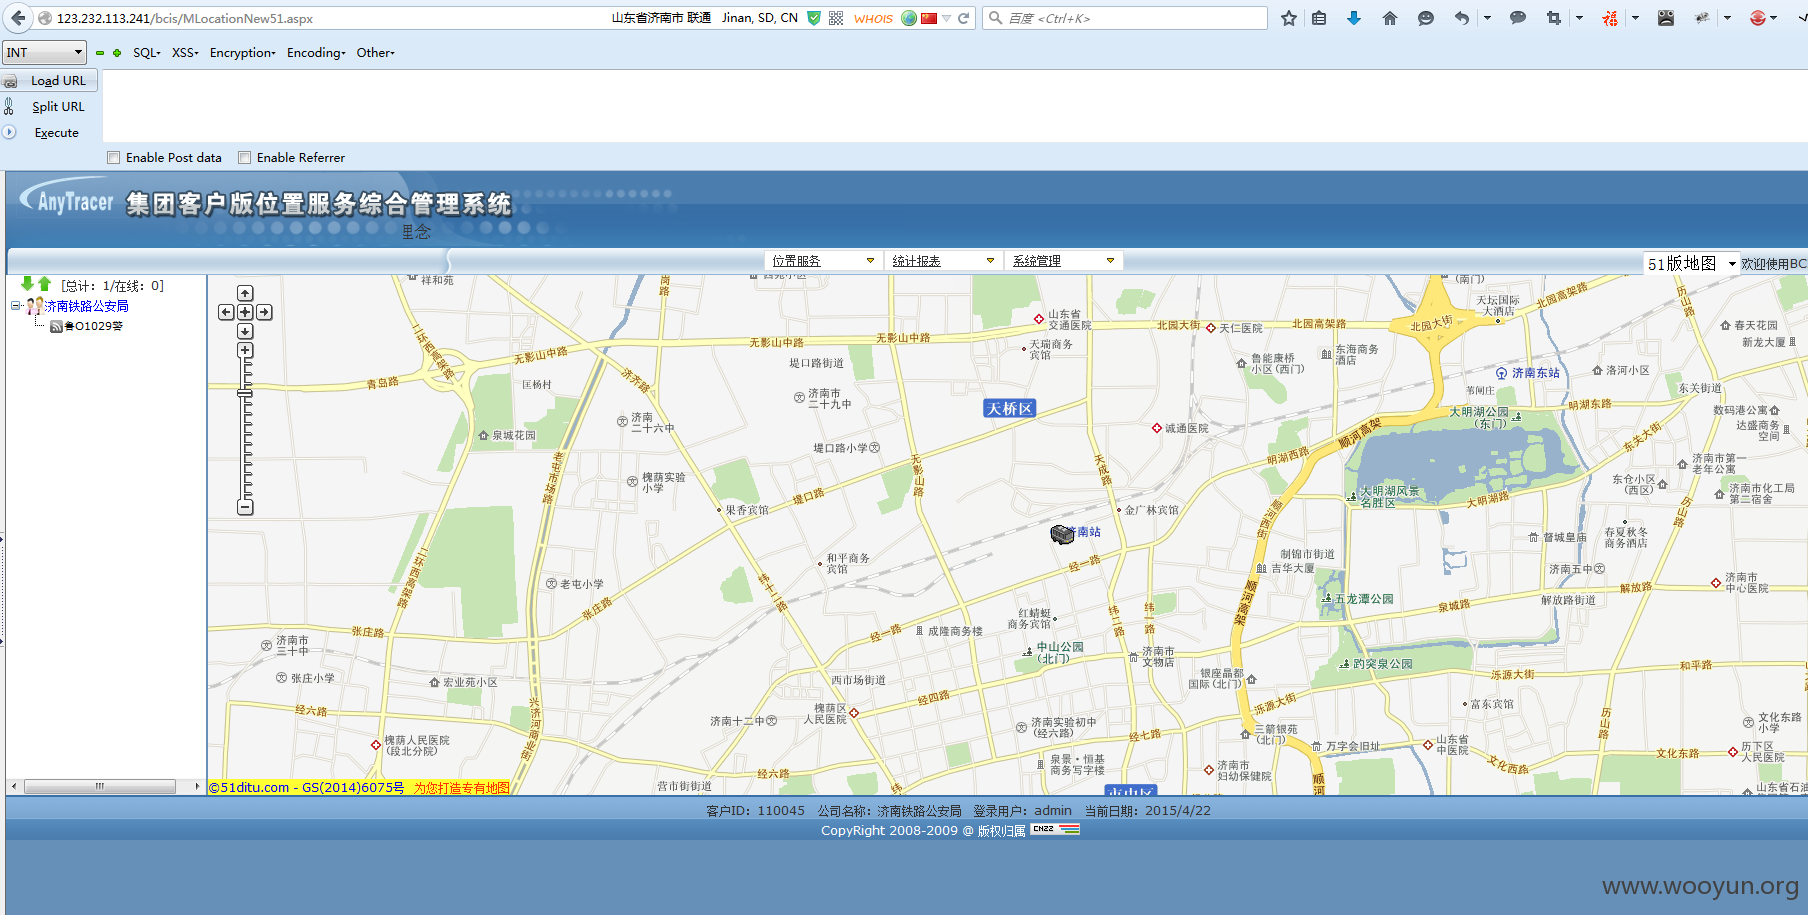
Task: Click the green up arrow in tree panel
Action: (x=45, y=284)
